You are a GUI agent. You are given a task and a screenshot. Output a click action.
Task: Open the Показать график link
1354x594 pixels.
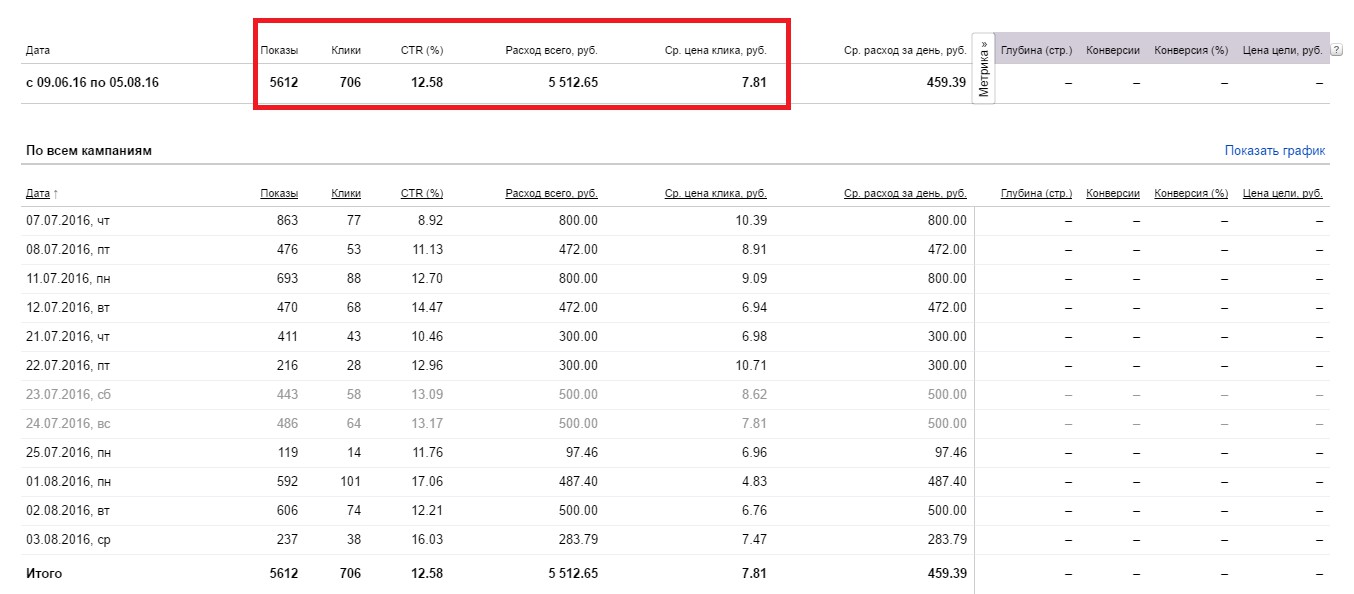(1275, 151)
